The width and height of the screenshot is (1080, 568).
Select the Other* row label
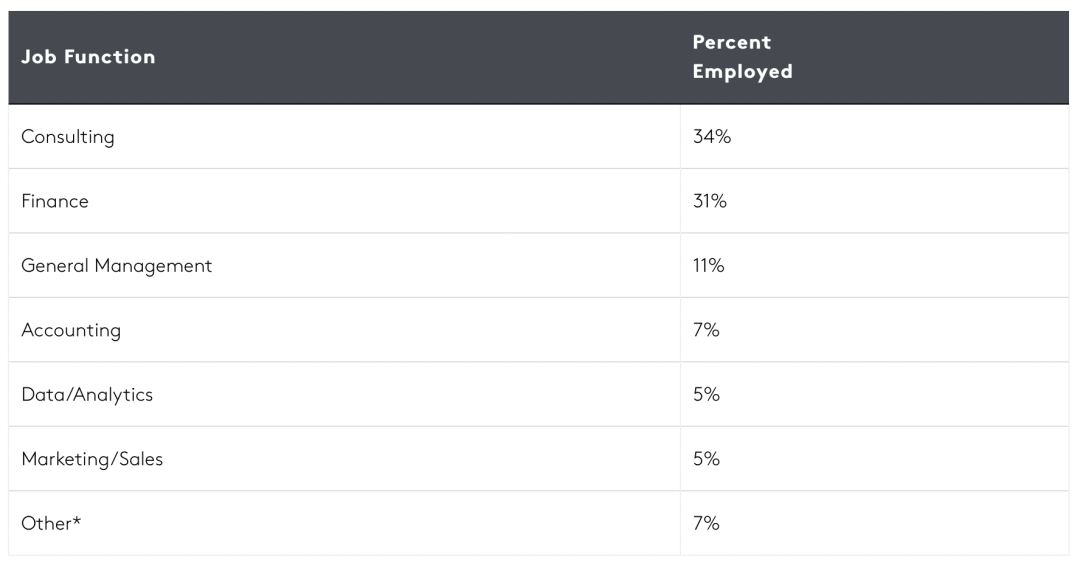point(51,523)
